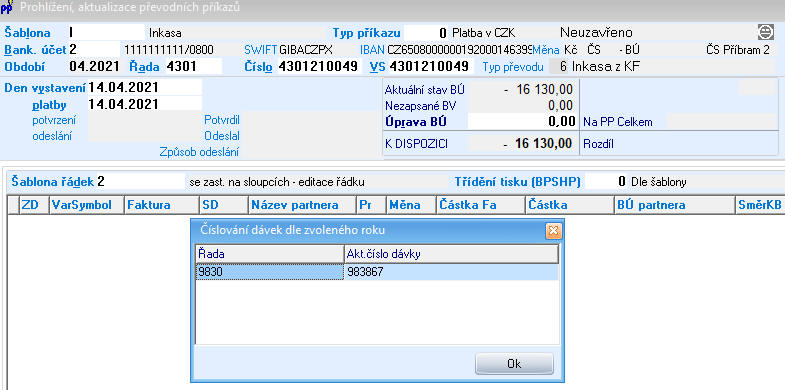785x390 pixels.
Task: Click the Akt.číslo dávky column header
Action: tap(451, 254)
